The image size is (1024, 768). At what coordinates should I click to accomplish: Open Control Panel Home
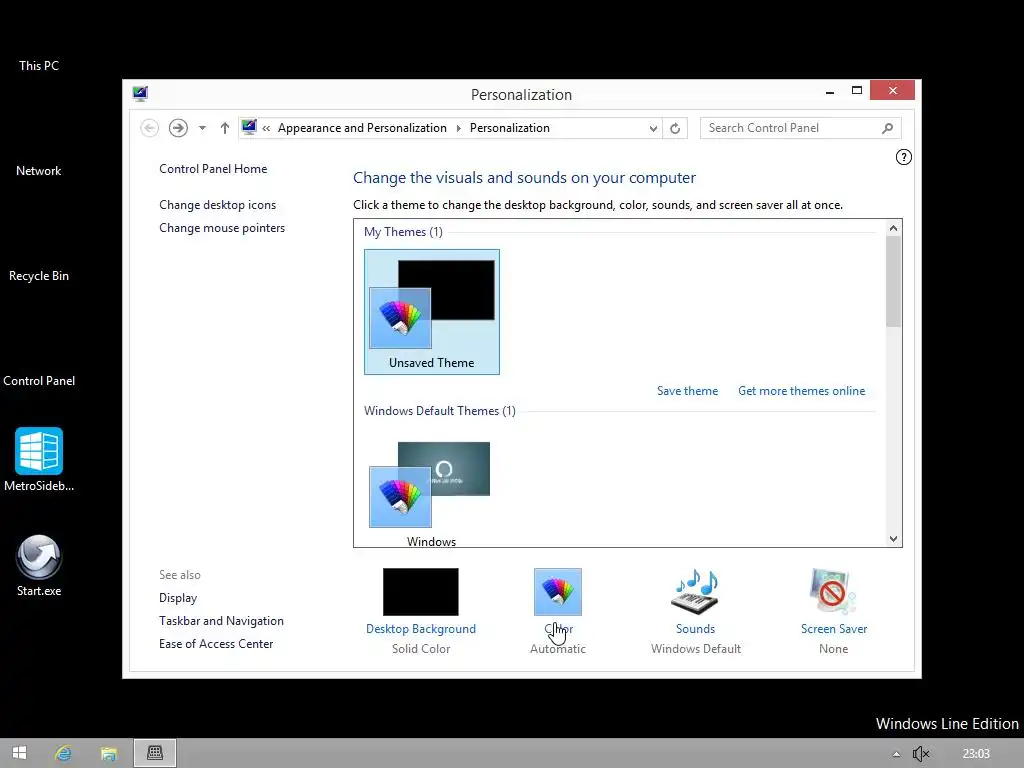[213, 168]
